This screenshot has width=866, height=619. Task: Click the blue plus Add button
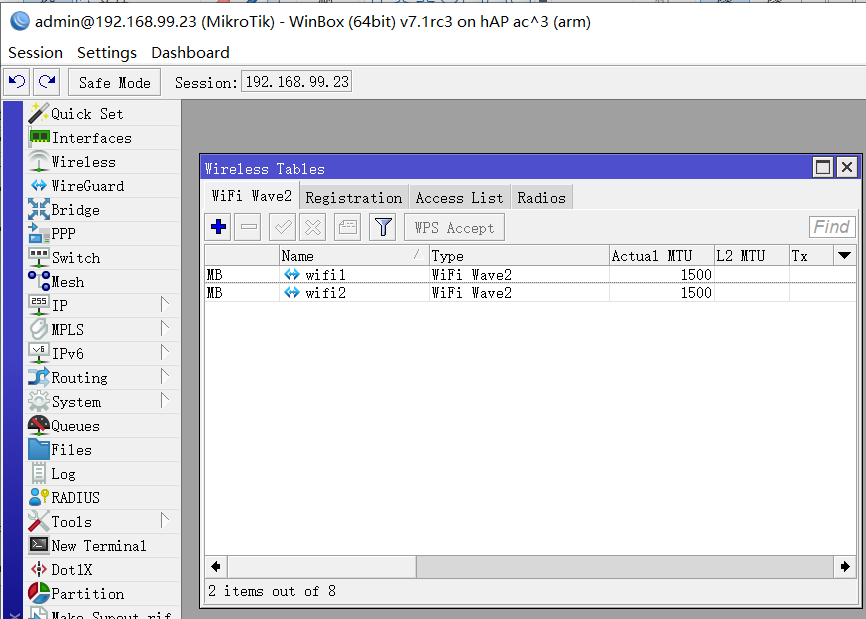tap(219, 228)
